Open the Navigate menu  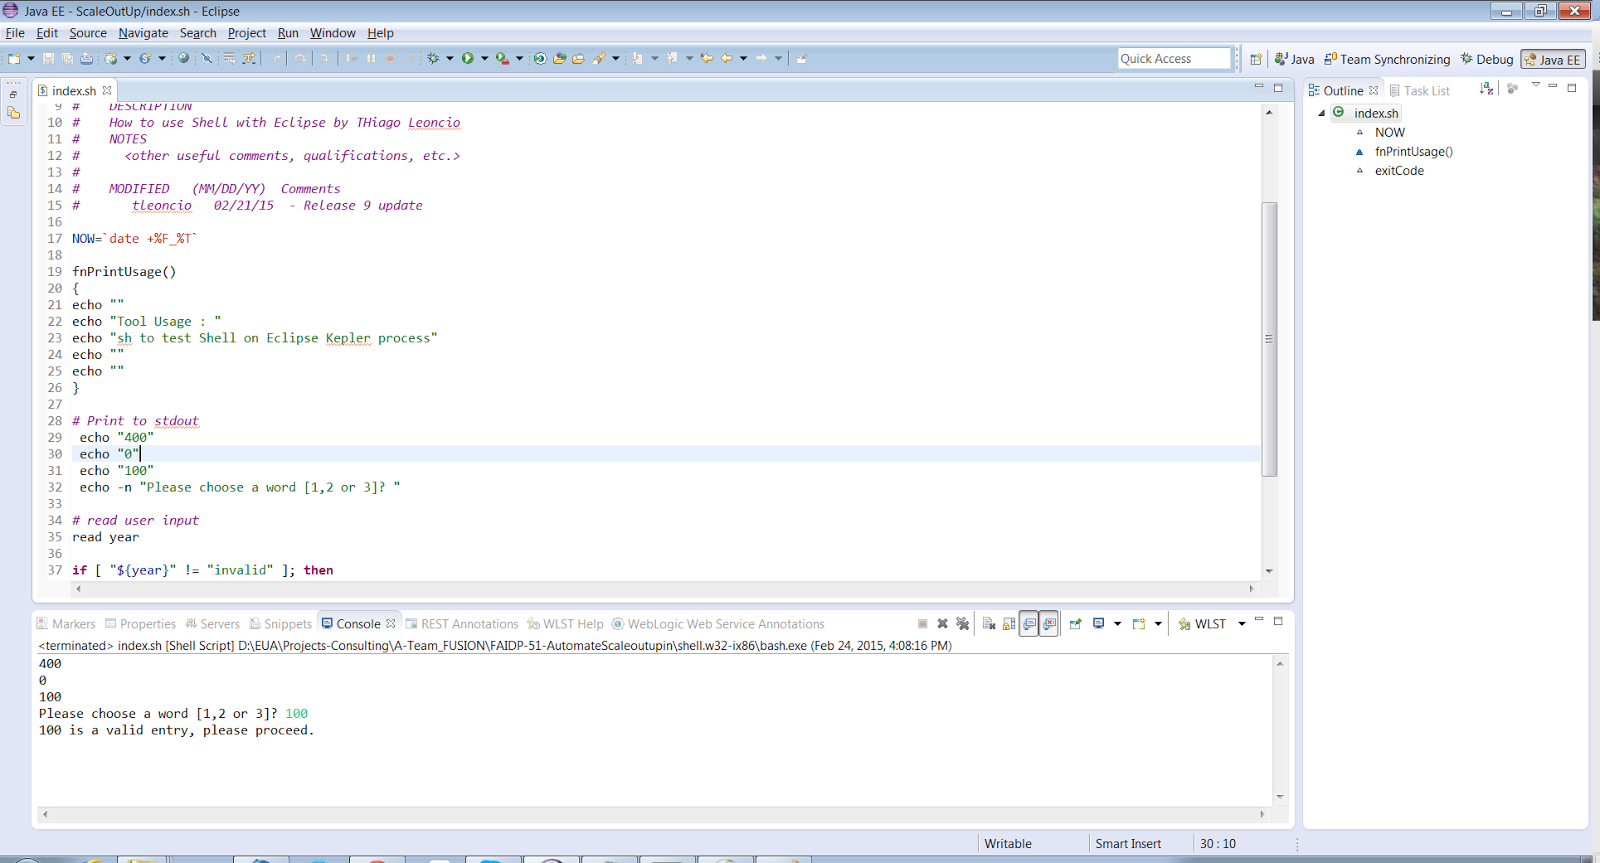coord(143,33)
